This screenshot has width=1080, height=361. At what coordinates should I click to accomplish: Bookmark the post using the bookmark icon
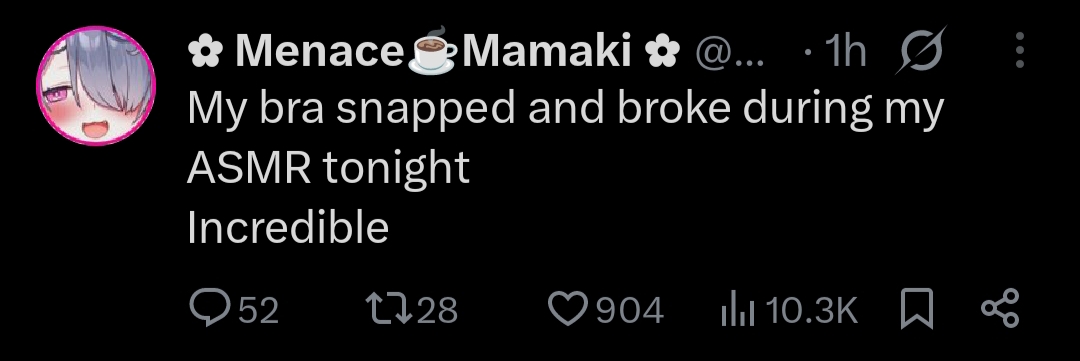(917, 309)
